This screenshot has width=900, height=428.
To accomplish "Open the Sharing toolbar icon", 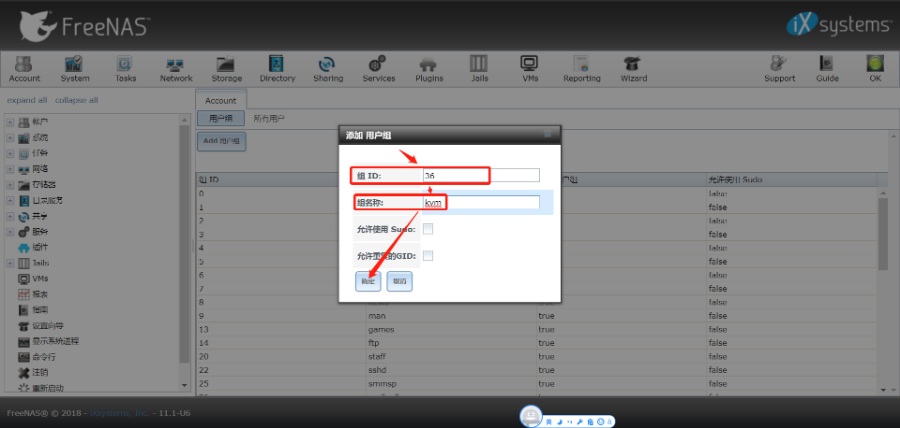I will pos(328,69).
